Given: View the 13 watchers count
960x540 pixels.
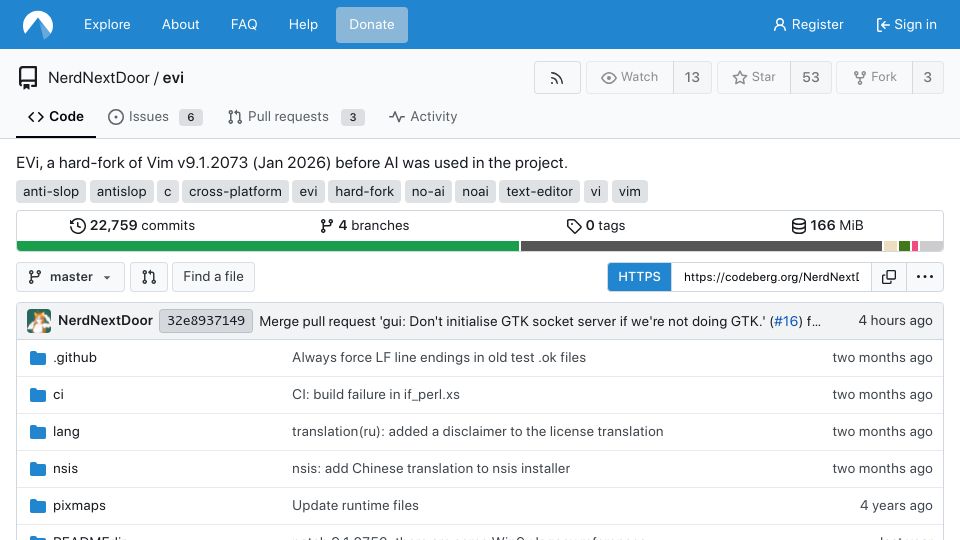Looking at the screenshot, I should (x=692, y=78).
